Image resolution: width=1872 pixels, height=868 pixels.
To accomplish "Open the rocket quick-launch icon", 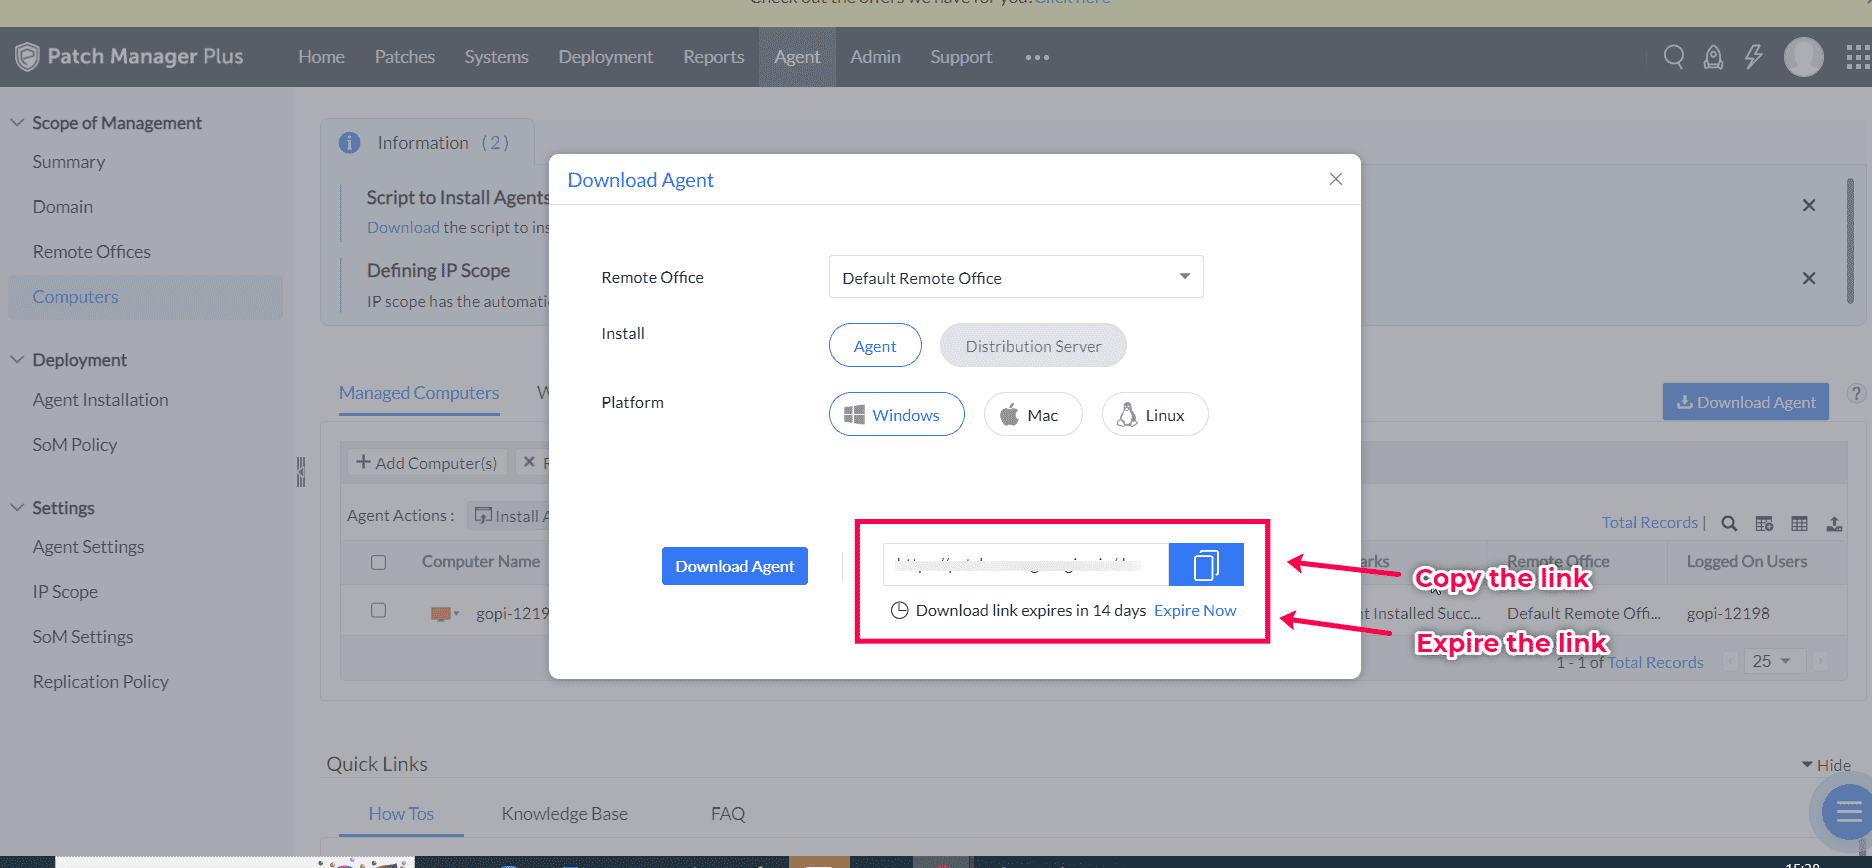I will coord(1714,57).
